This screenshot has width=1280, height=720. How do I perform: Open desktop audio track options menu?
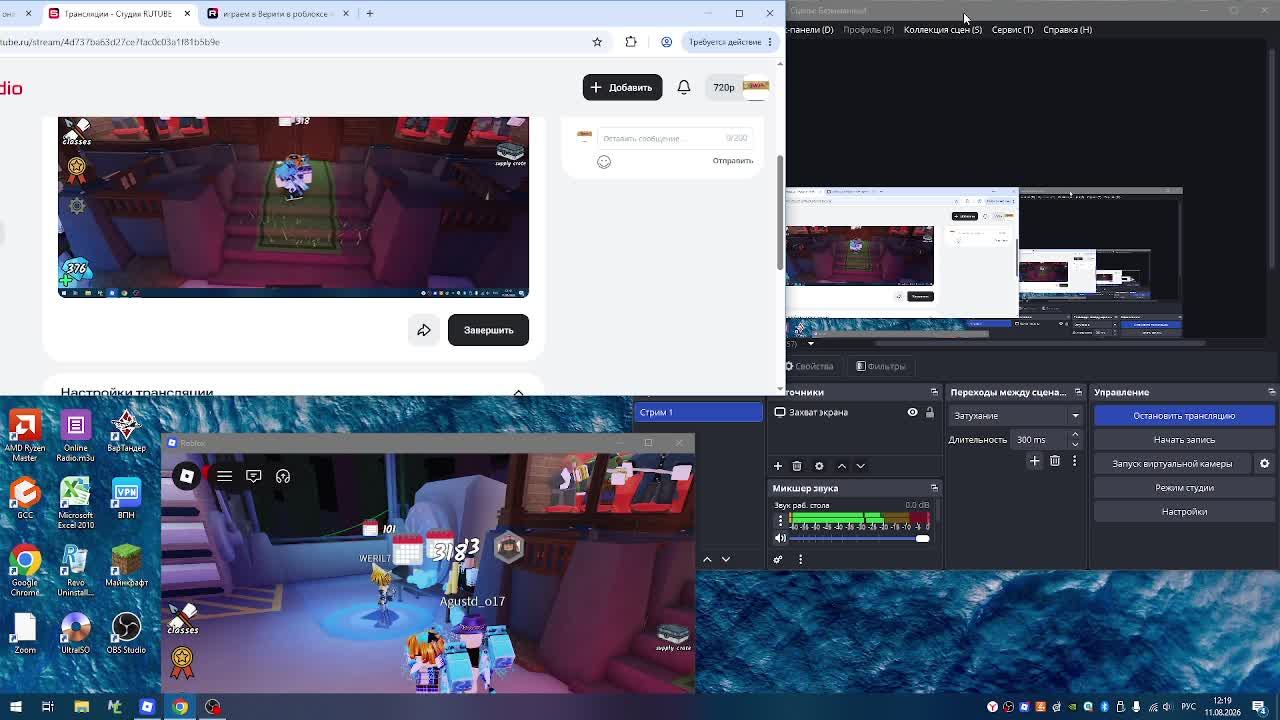(780, 521)
